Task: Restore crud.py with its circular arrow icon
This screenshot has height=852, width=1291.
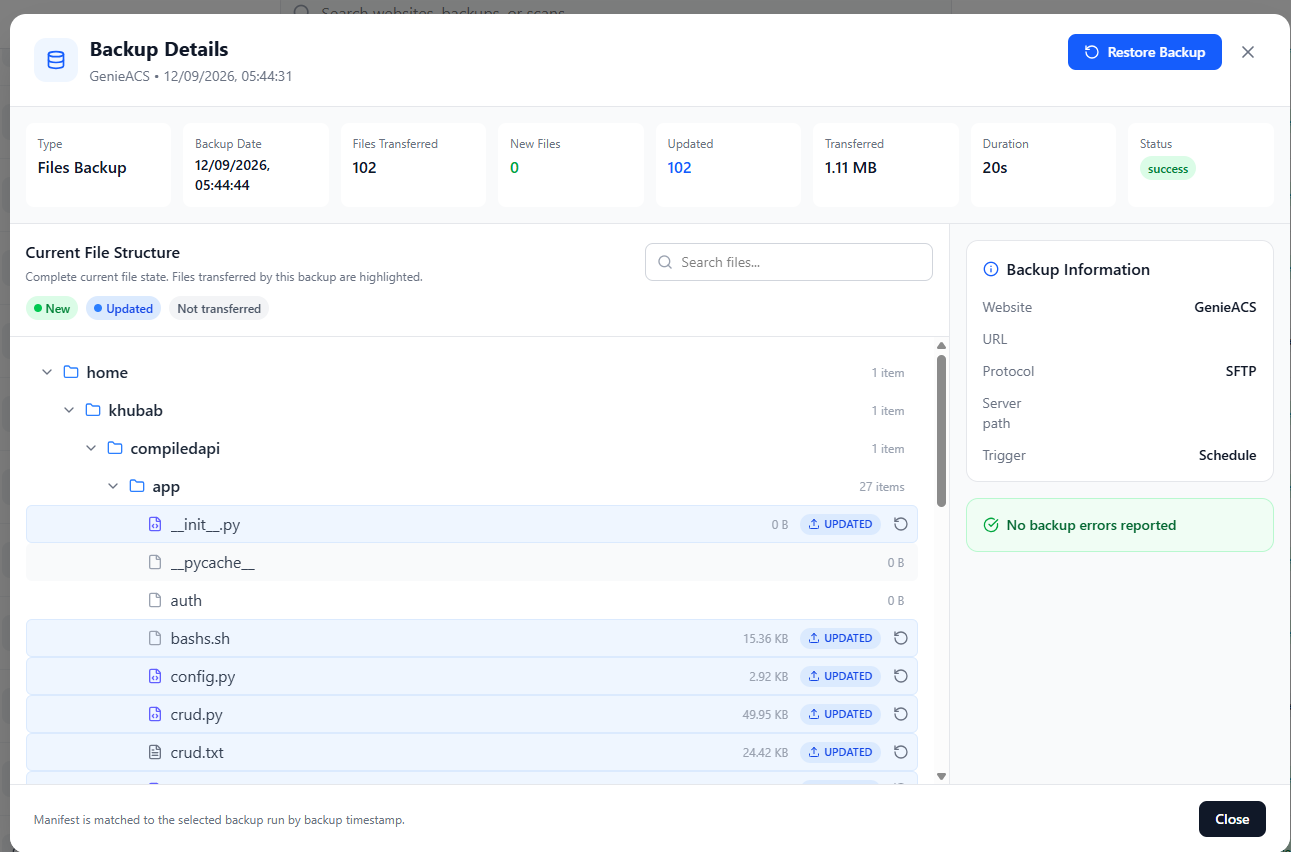Action: click(900, 714)
